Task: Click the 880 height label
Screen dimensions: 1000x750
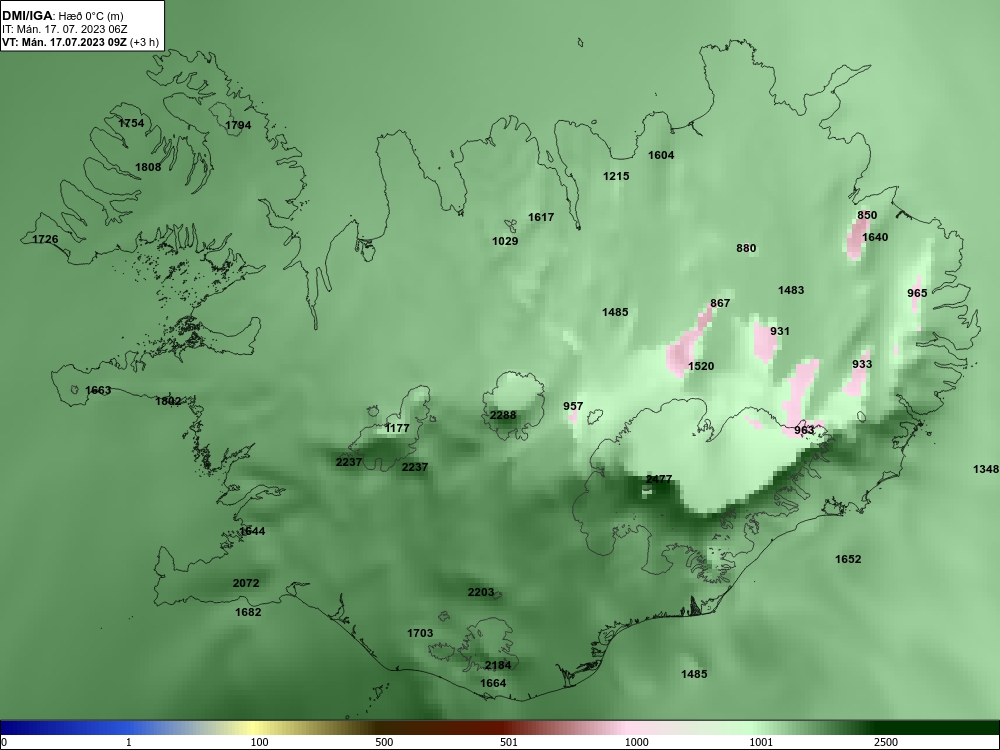Action: [746, 248]
